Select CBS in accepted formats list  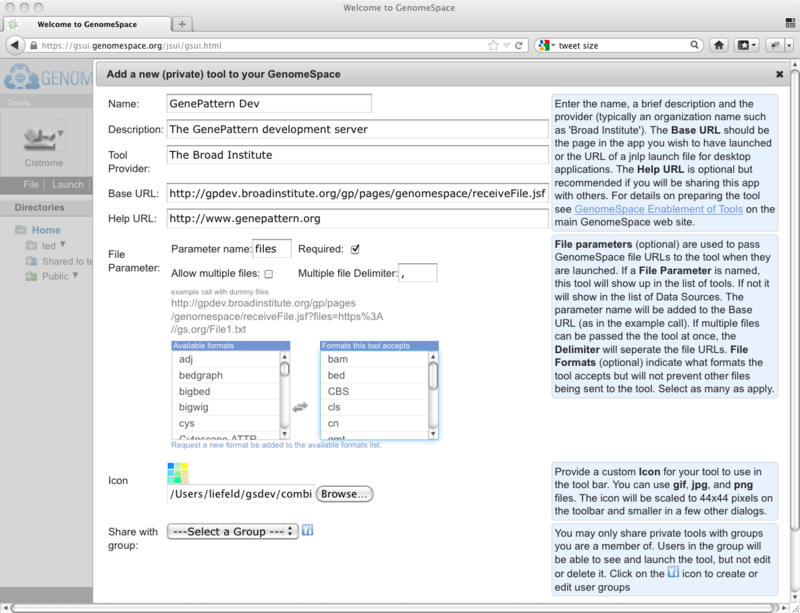(x=374, y=391)
